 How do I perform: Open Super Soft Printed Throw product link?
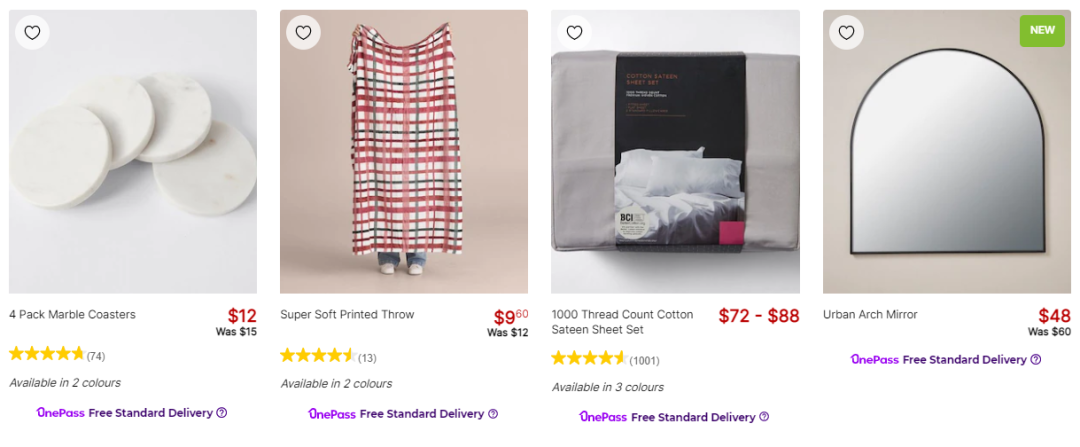[x=347, y=314]
